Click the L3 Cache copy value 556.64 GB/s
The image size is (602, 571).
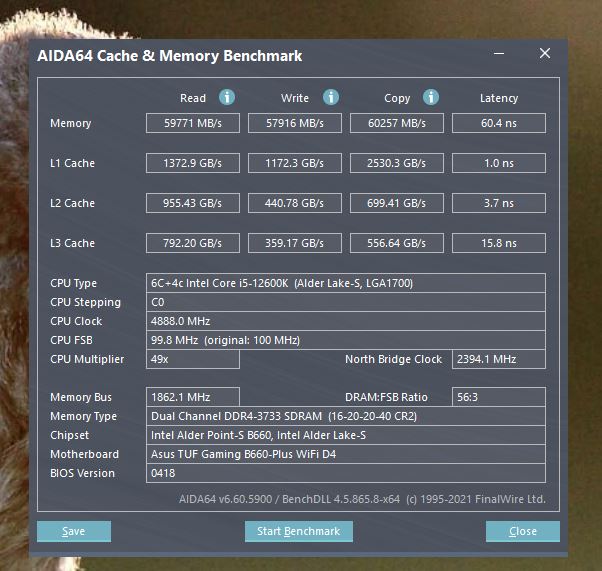click(x=397, y=243)
